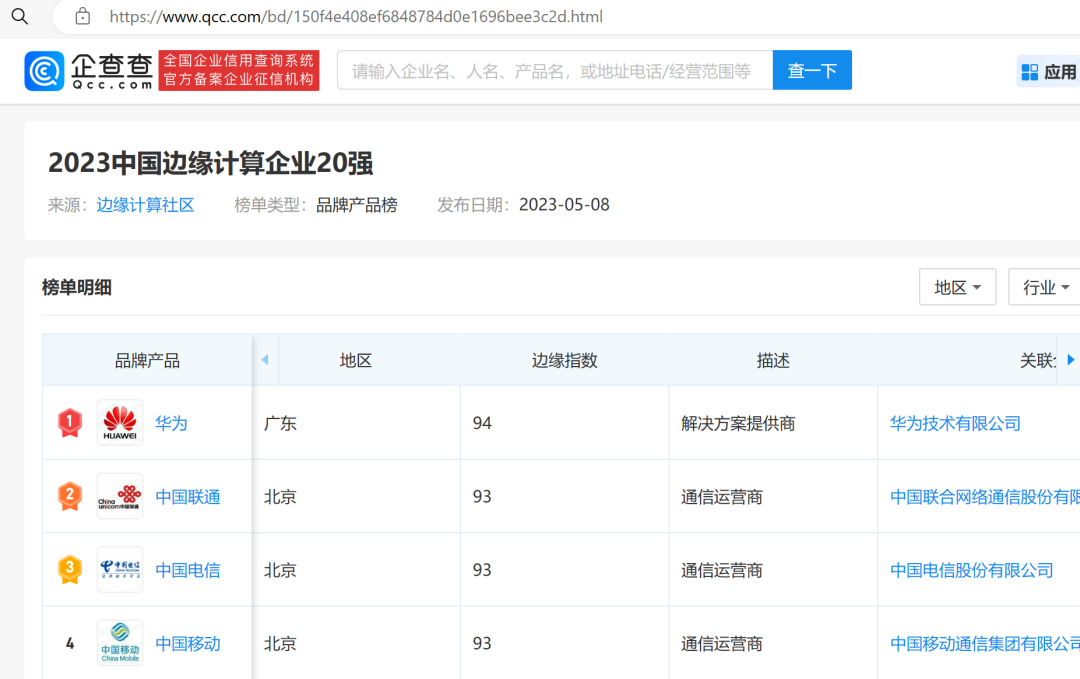1080x679 pixels.
Task: Focus the company search input field
Action: 554,70
